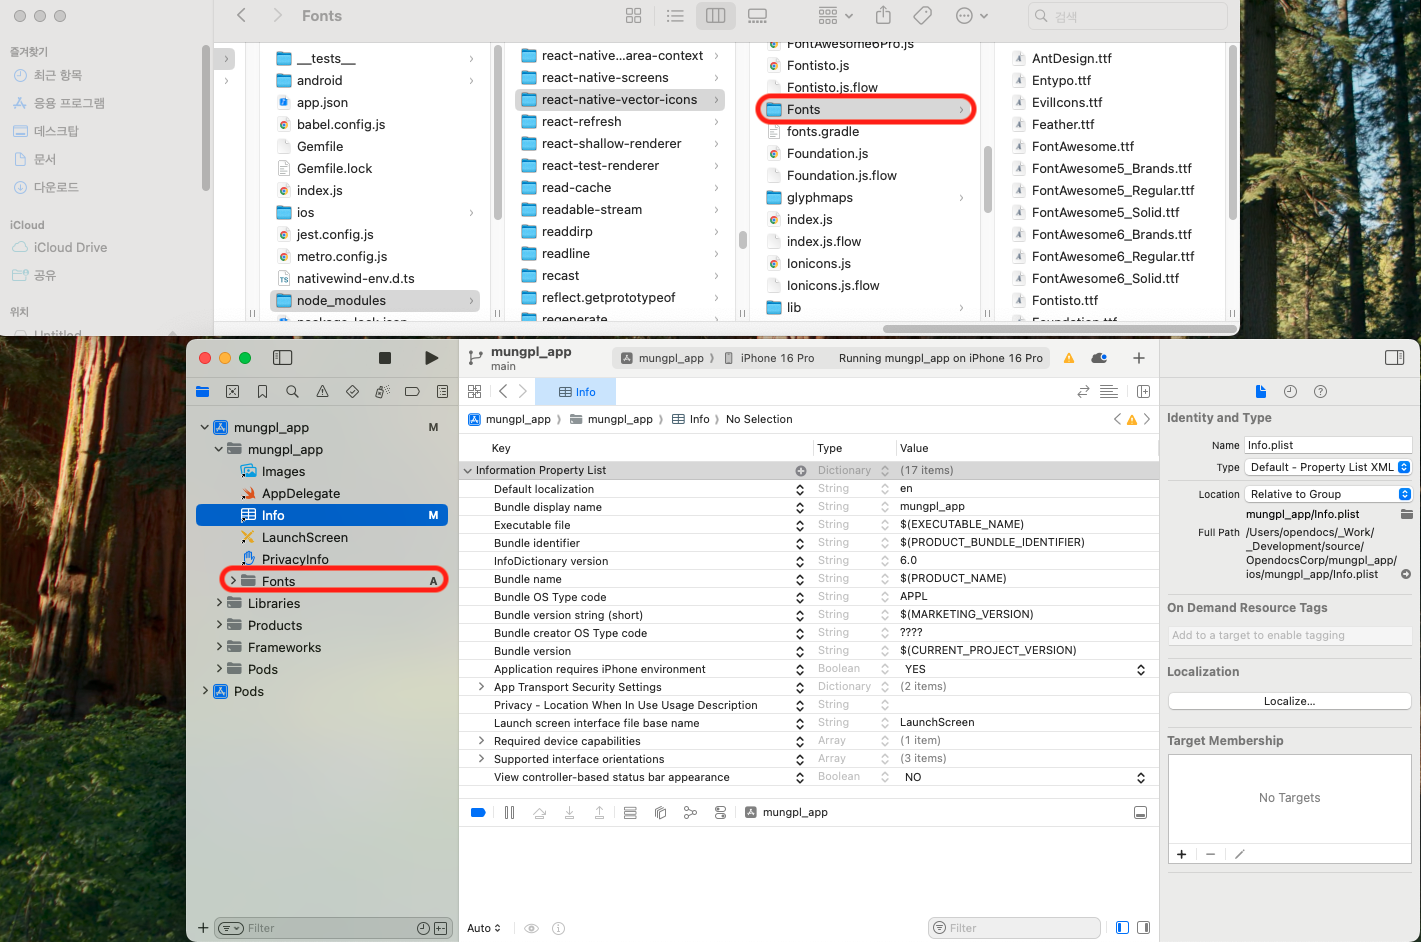Toggle the console pane on right

(1143, 928)
